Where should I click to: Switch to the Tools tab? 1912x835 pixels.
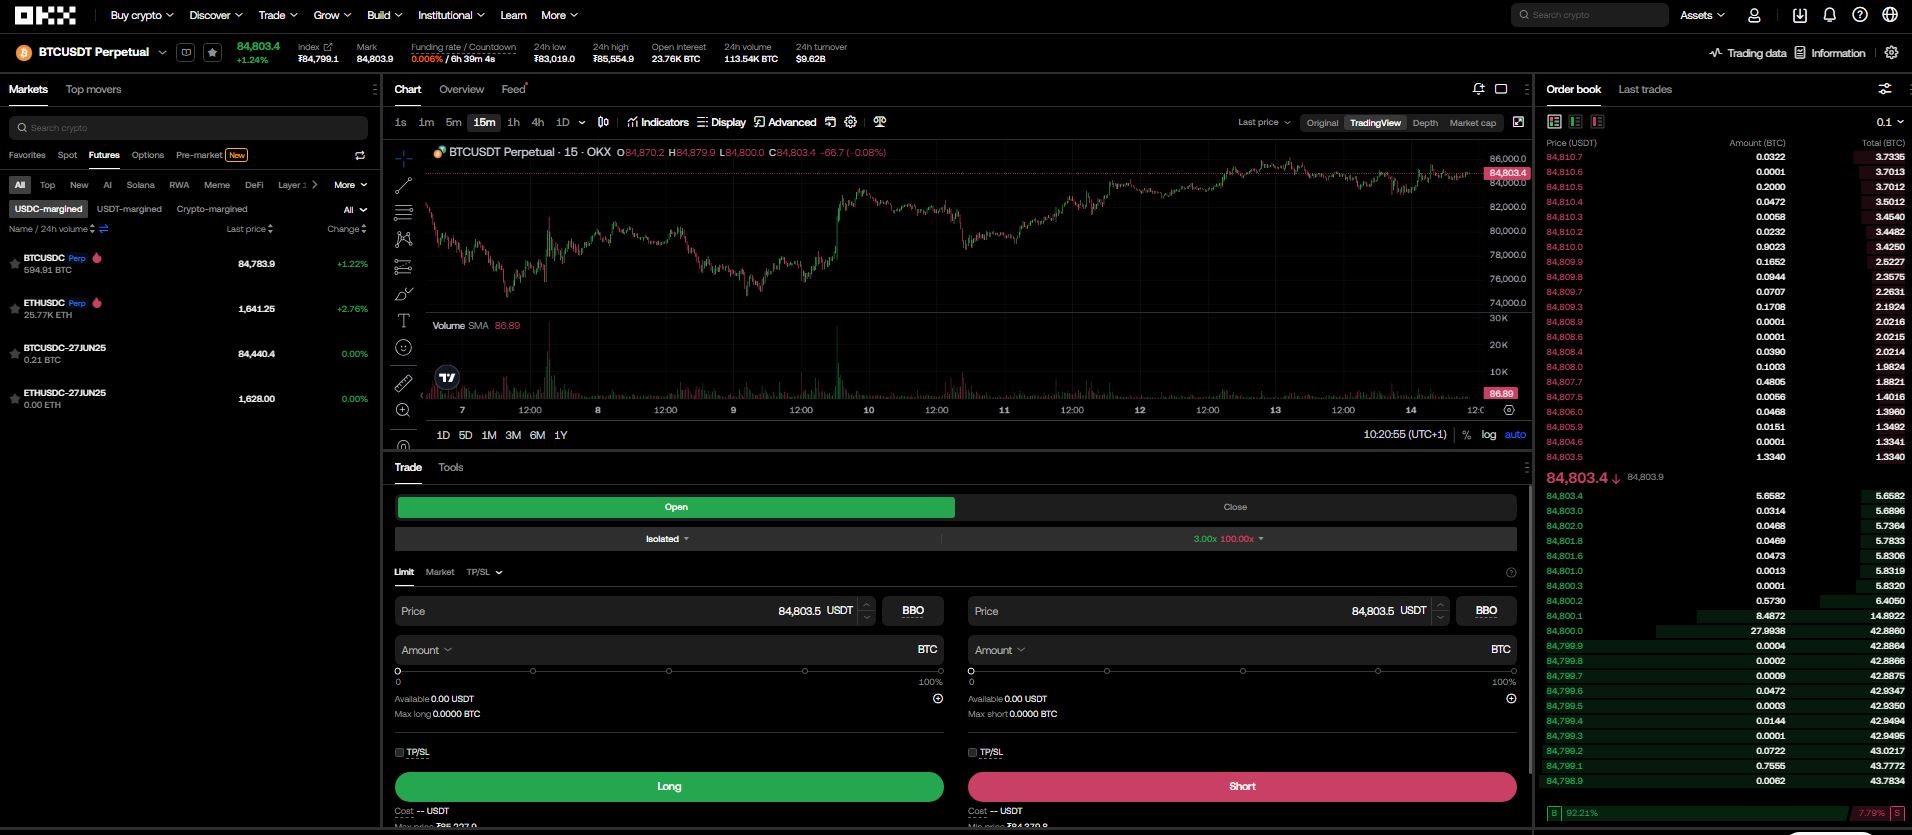(x=450, y=467)
